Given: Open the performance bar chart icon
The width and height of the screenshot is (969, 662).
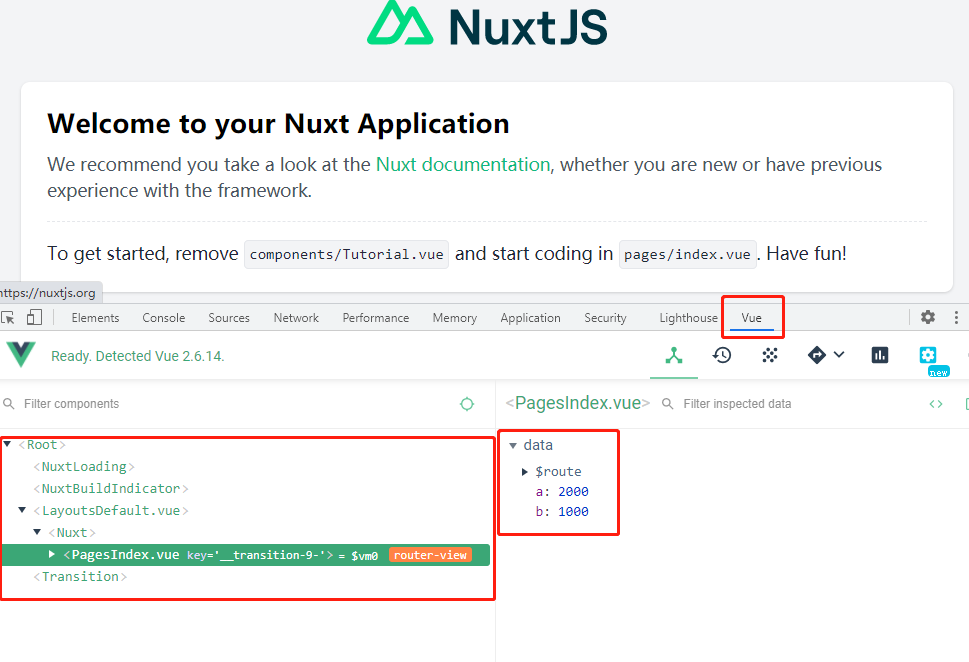Looking at the screenshot, I should 879,355.
